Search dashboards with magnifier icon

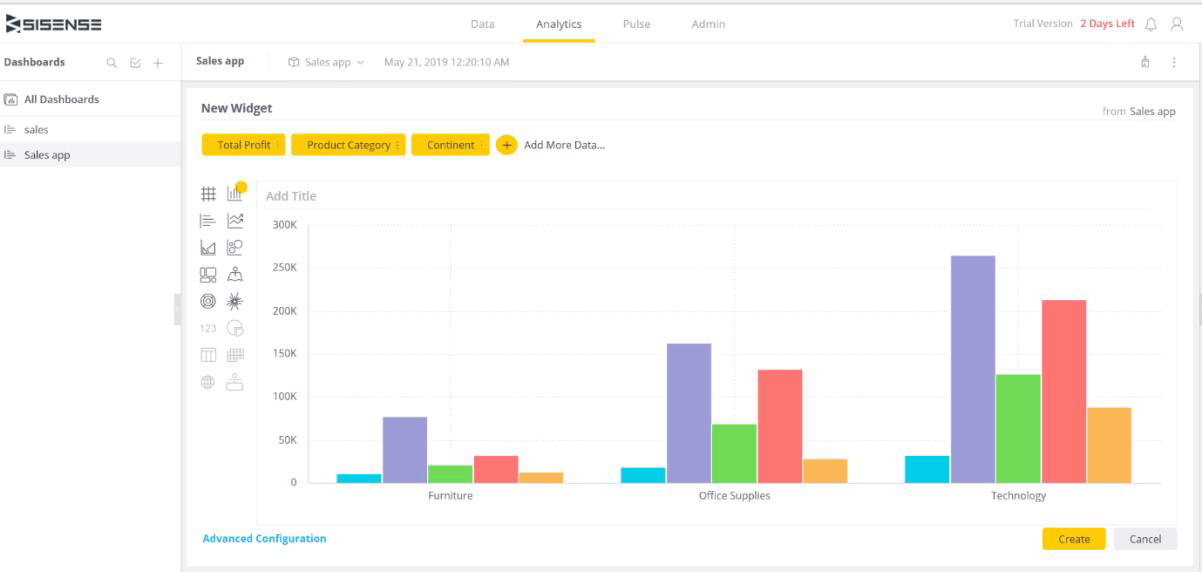coord(113,62)
